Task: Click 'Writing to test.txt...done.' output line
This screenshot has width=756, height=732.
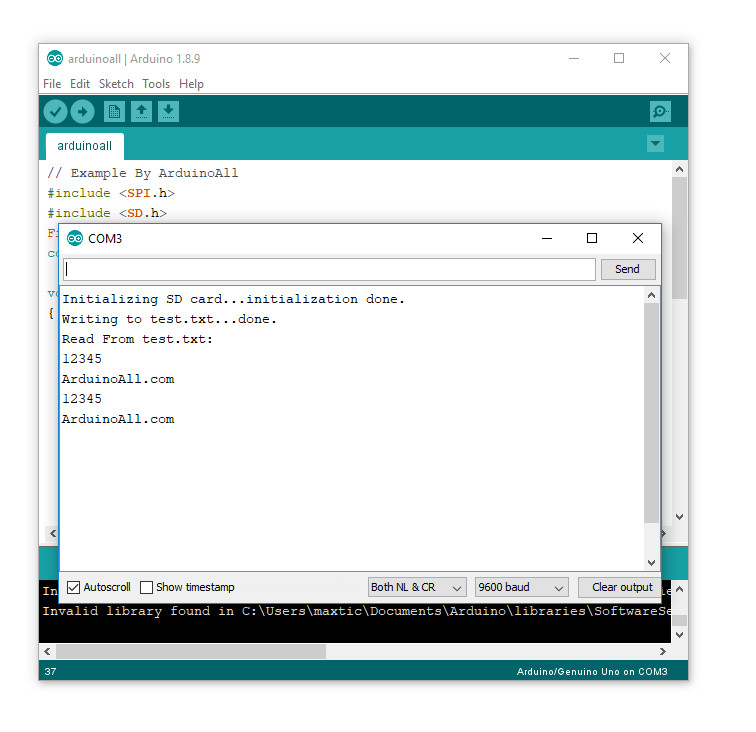Action: click(x=169, y=319)
